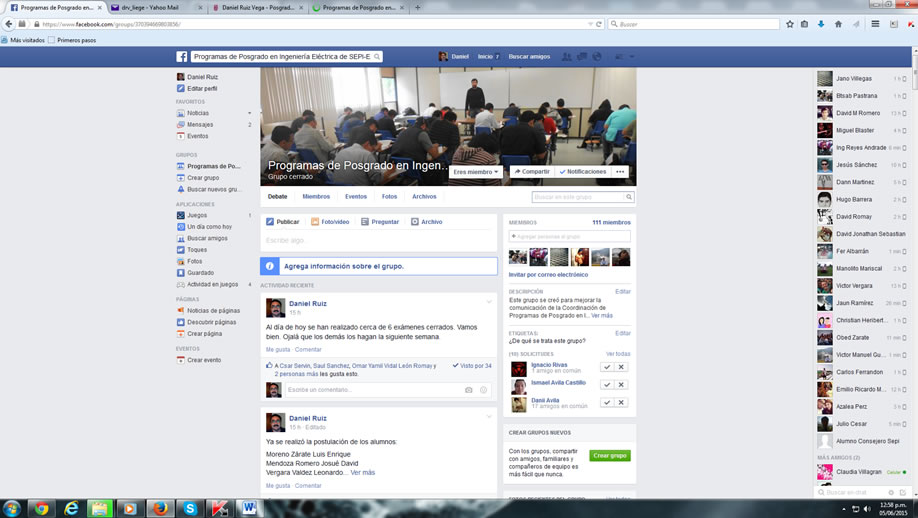Open privacy shortcuts icon in header

619,57
